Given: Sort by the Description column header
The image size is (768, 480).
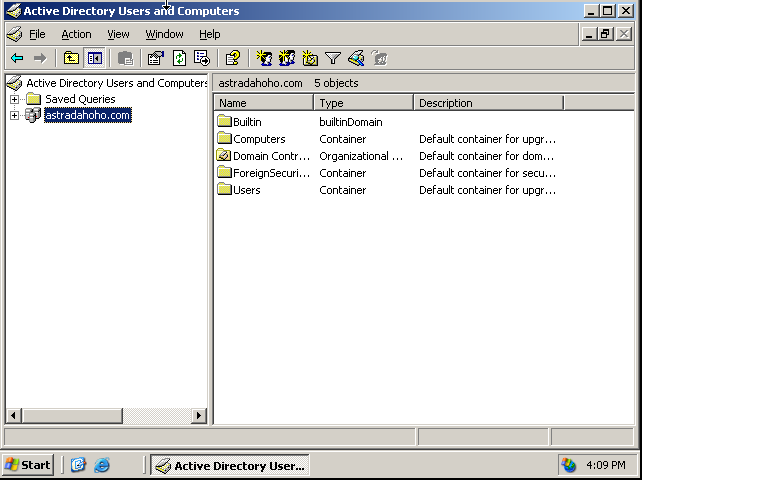Looking at the screenshot, I should (489, 103).
